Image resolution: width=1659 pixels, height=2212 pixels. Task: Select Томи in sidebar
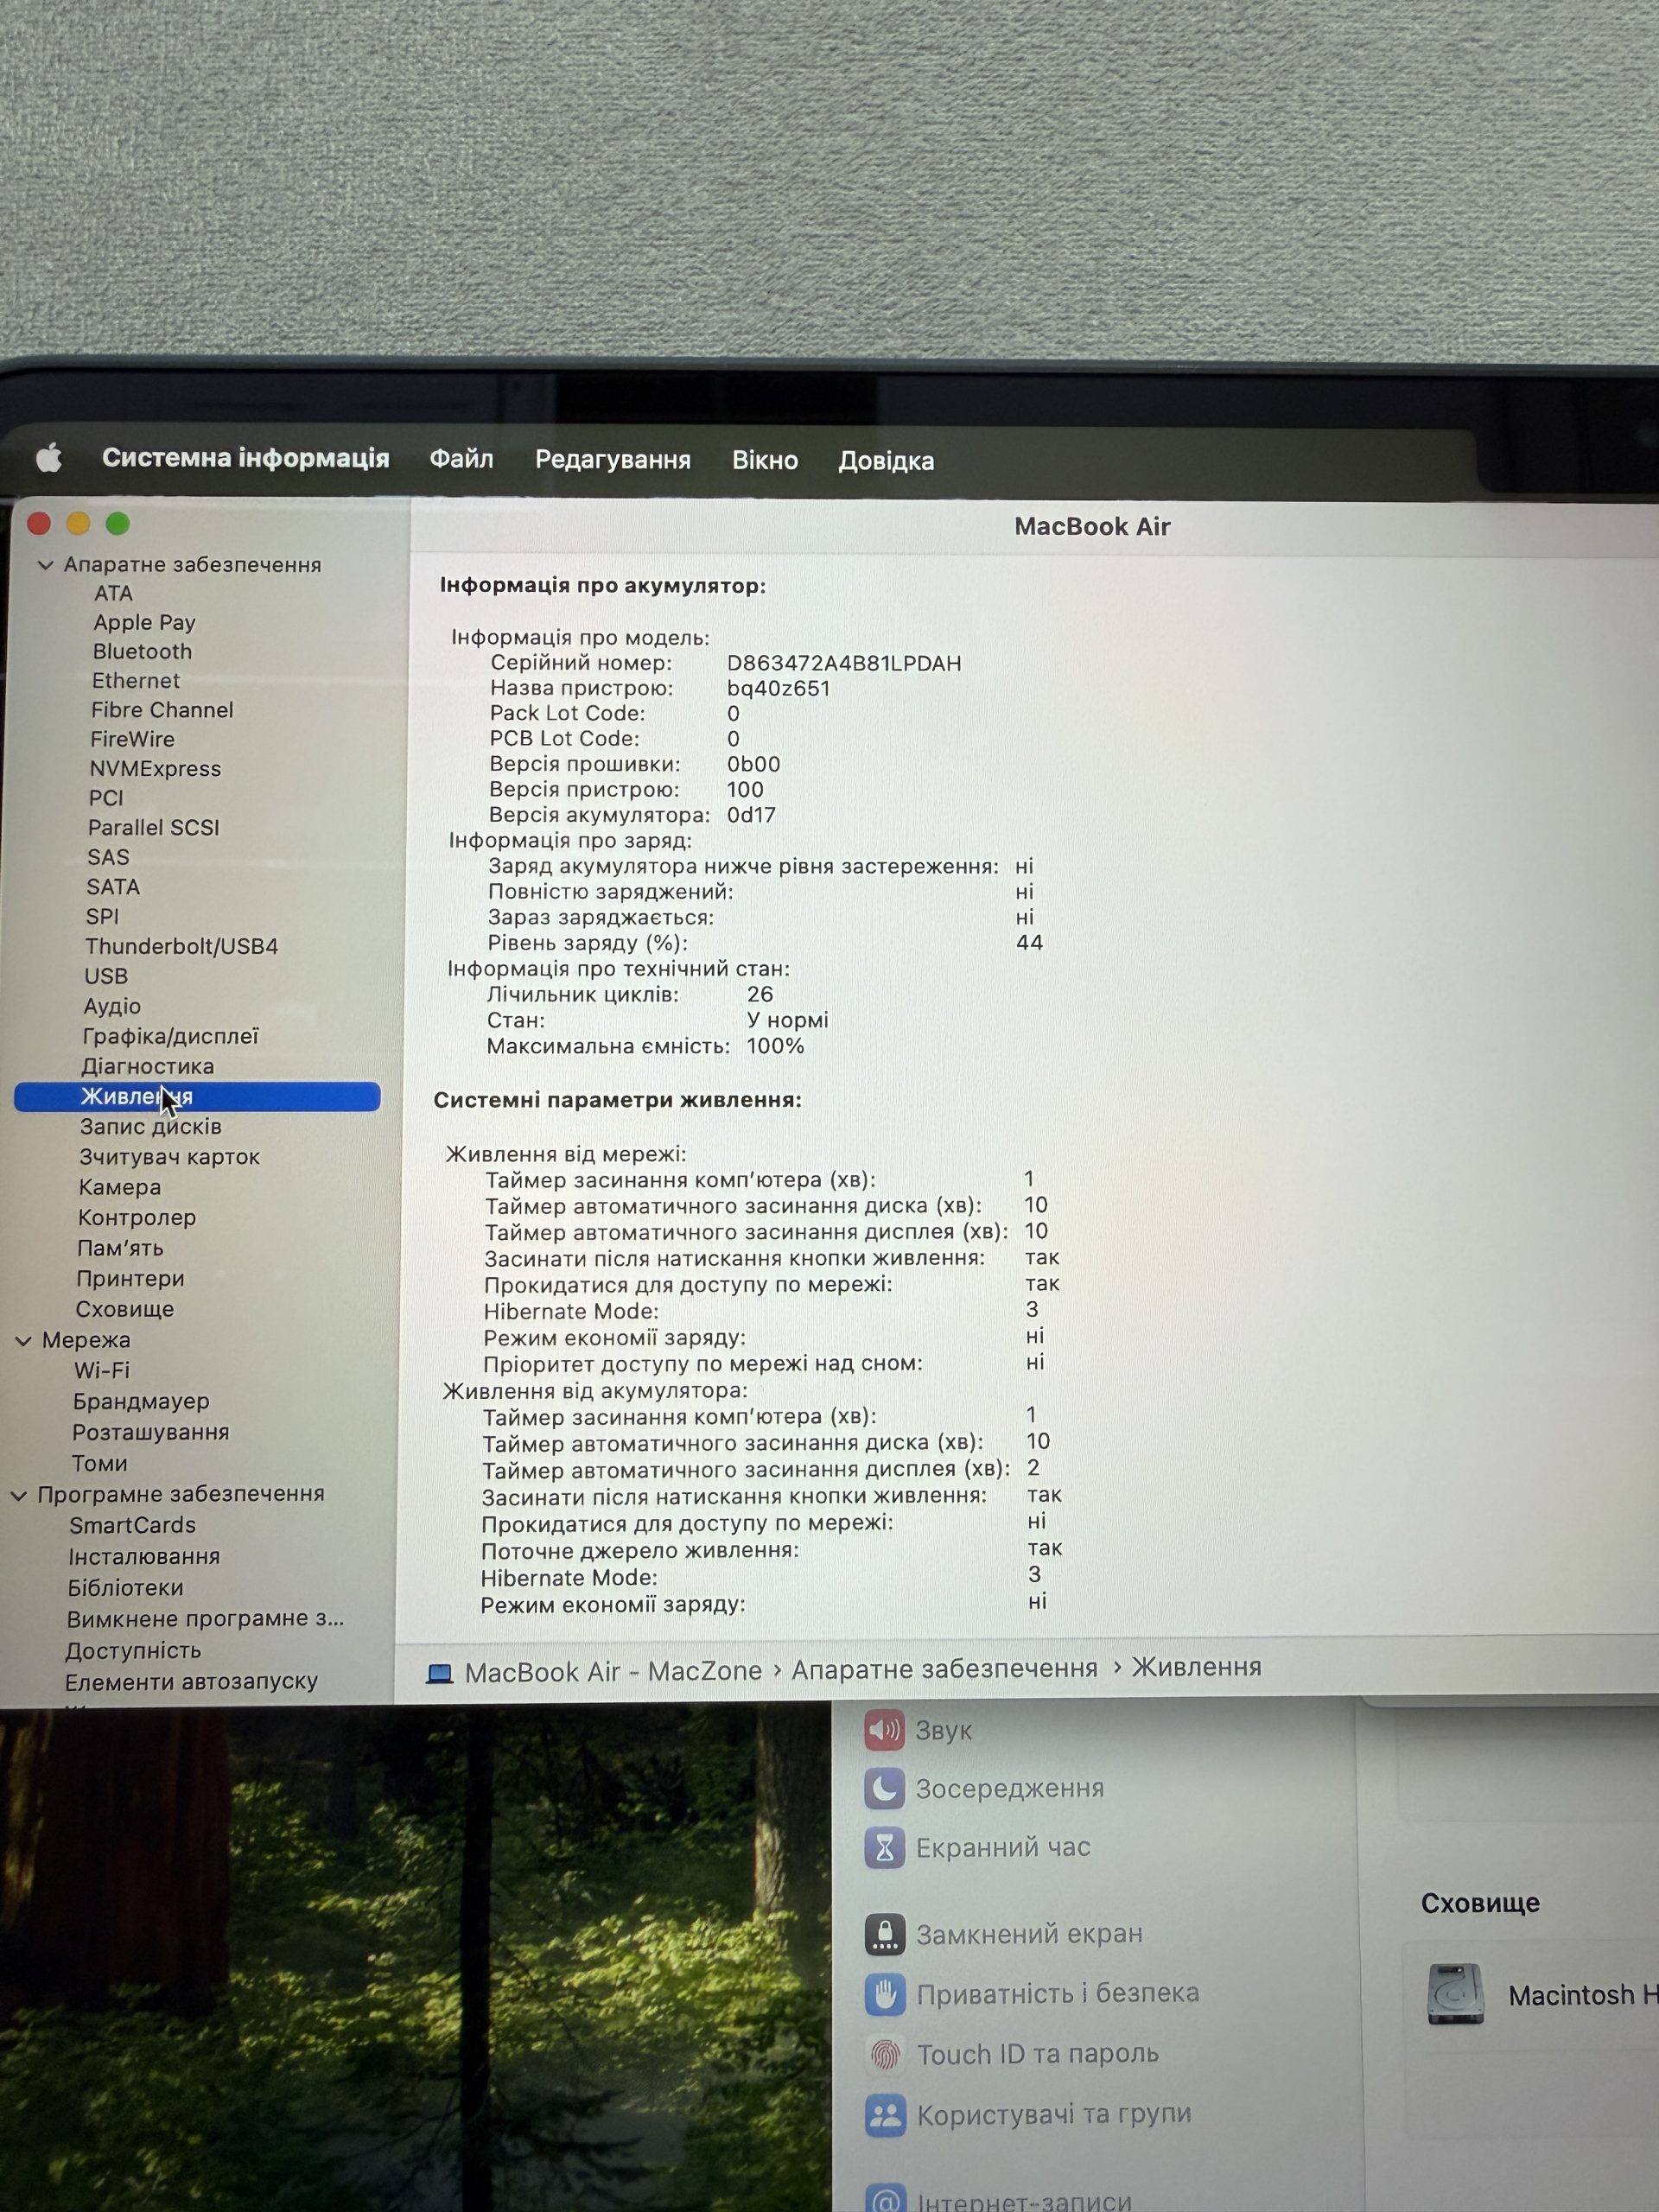click(x=99, y=1464)
